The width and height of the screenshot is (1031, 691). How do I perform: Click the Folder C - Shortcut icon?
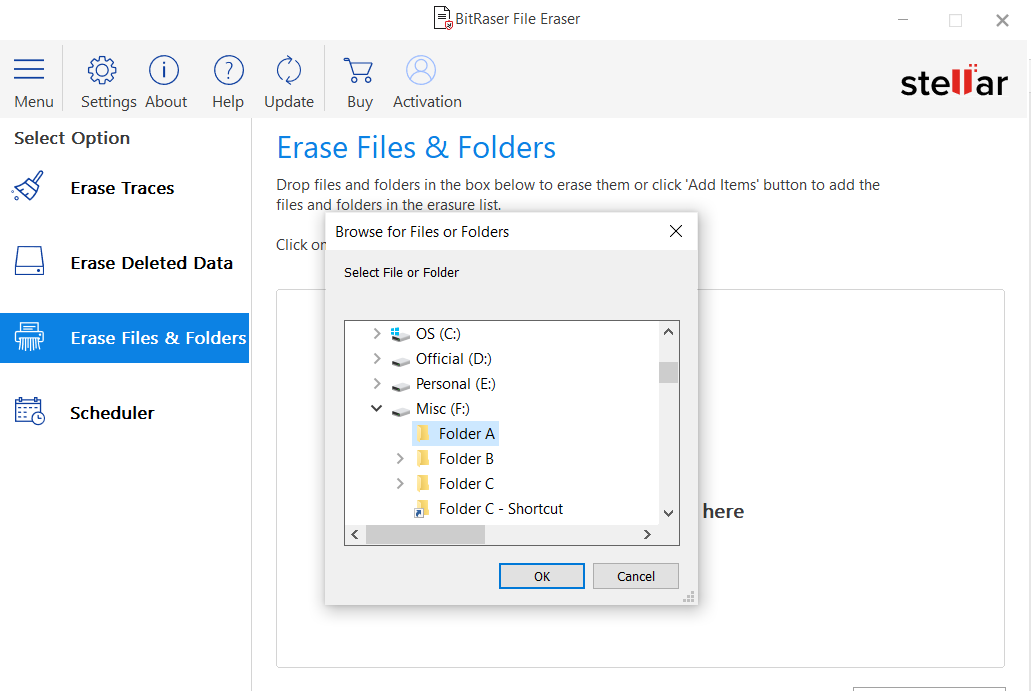(x=421, y=509)
